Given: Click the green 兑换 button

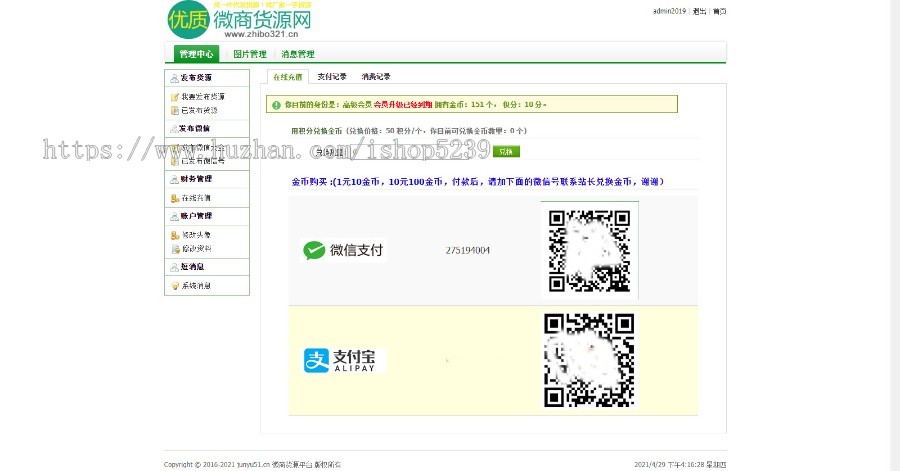Looking at the screenshot, I should click(506, 151).
